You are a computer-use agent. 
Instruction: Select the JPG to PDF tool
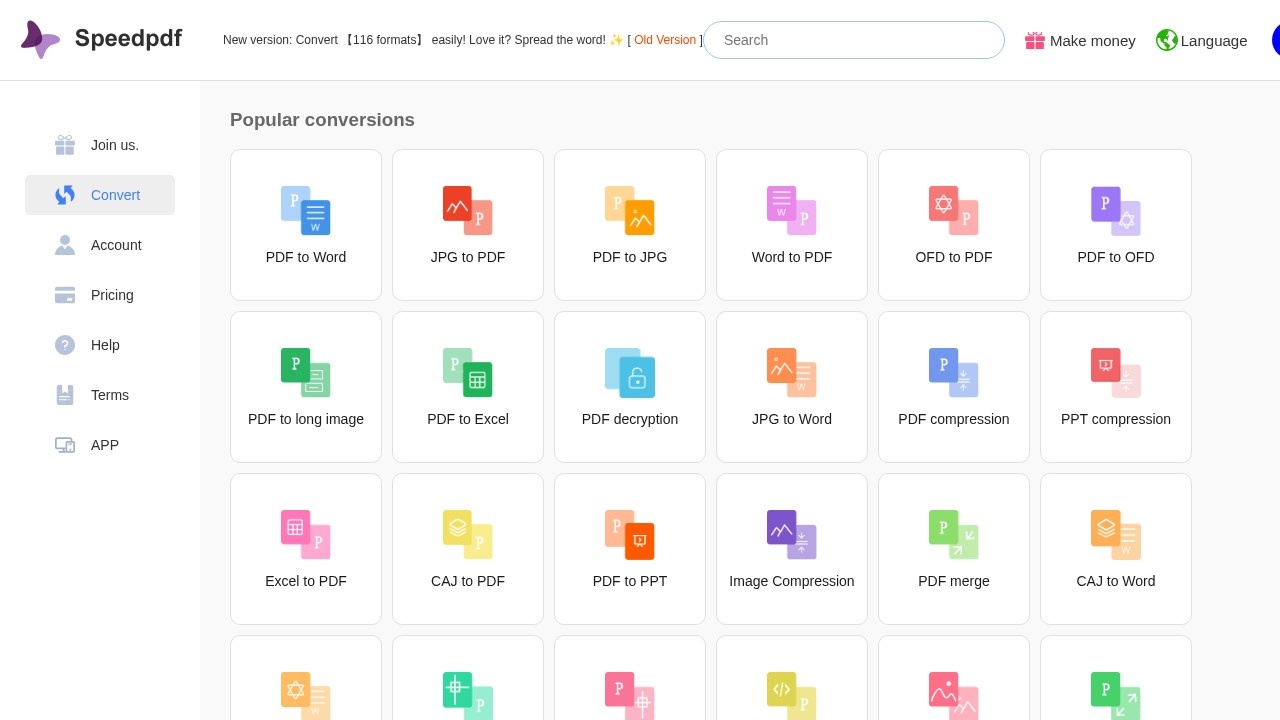(x=468, y=225)
